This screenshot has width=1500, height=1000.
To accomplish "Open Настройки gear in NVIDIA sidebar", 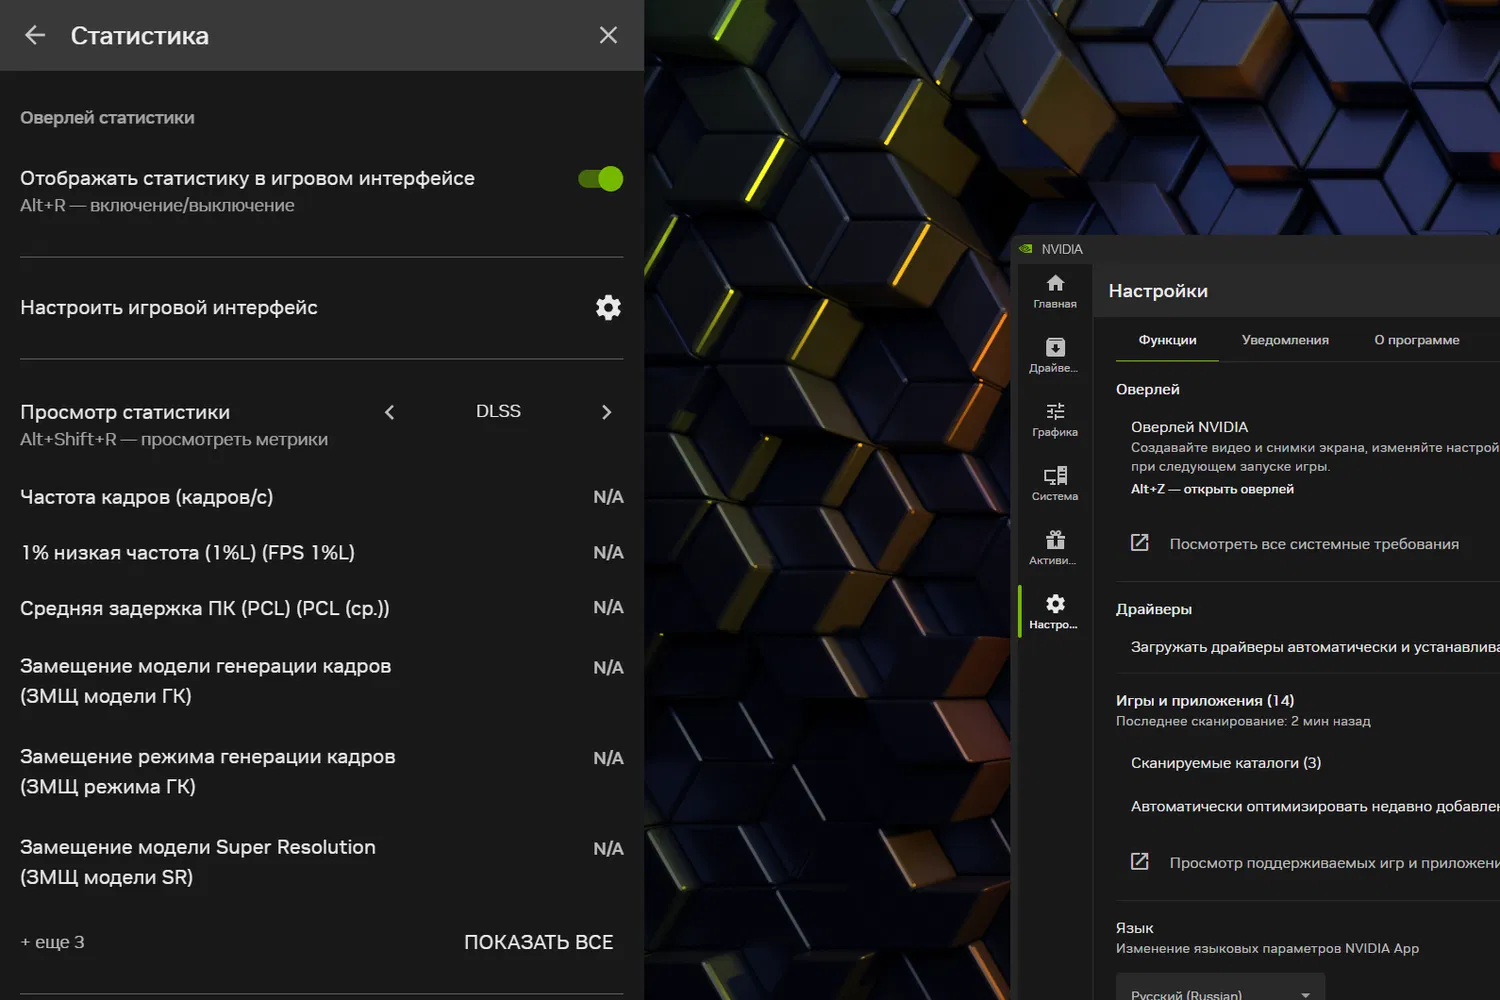I will click(x=1055, y=611).
